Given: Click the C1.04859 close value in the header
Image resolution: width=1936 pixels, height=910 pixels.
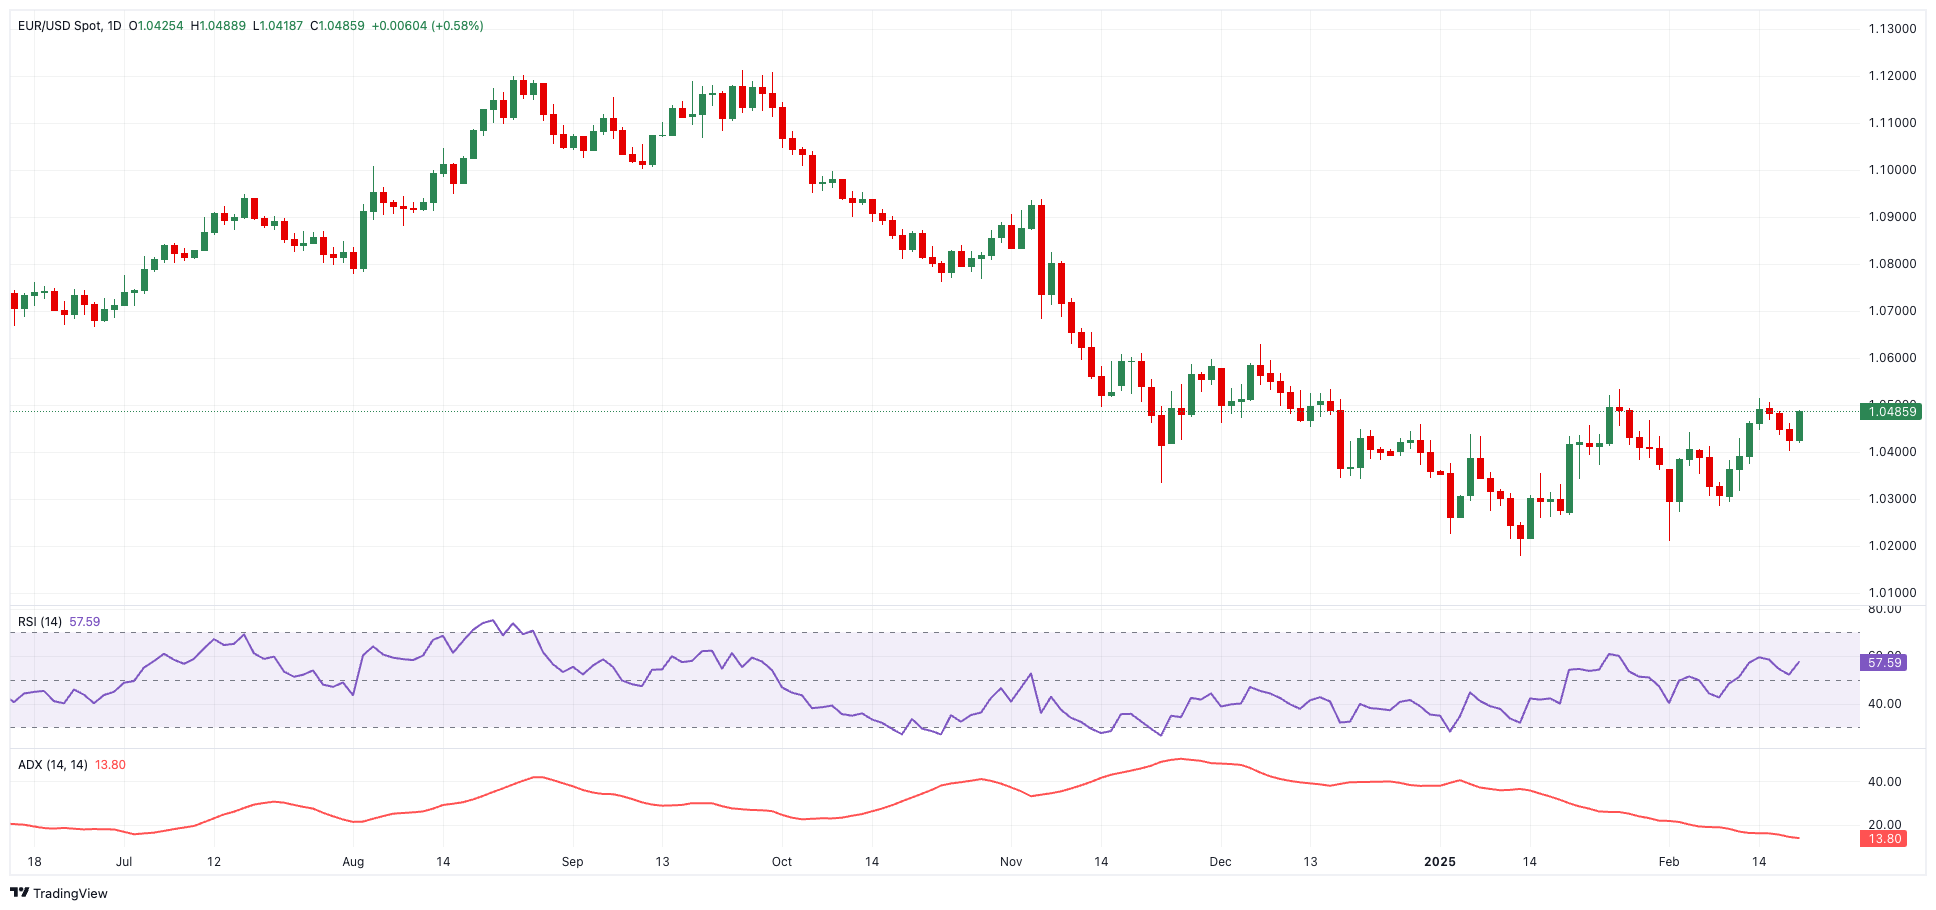Looking at the screenshot, I should [337, 26].
